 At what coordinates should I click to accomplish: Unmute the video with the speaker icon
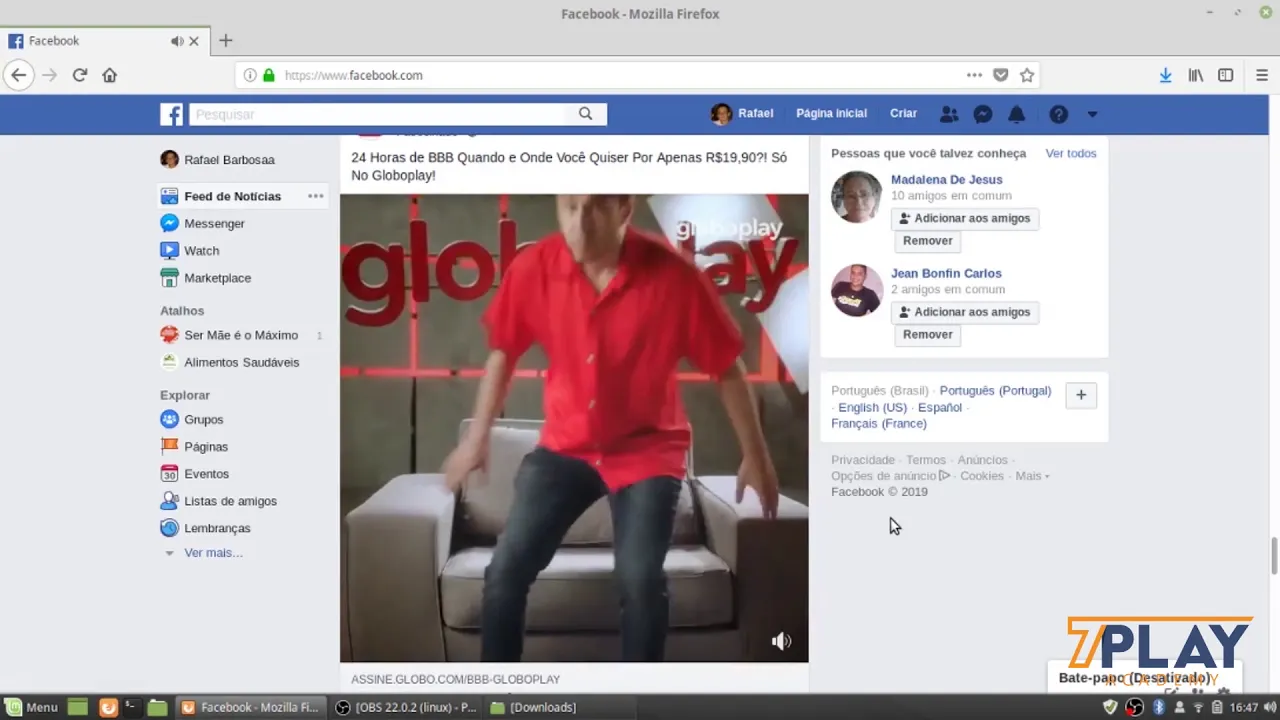pyautogui.click(x=781, y=641)
